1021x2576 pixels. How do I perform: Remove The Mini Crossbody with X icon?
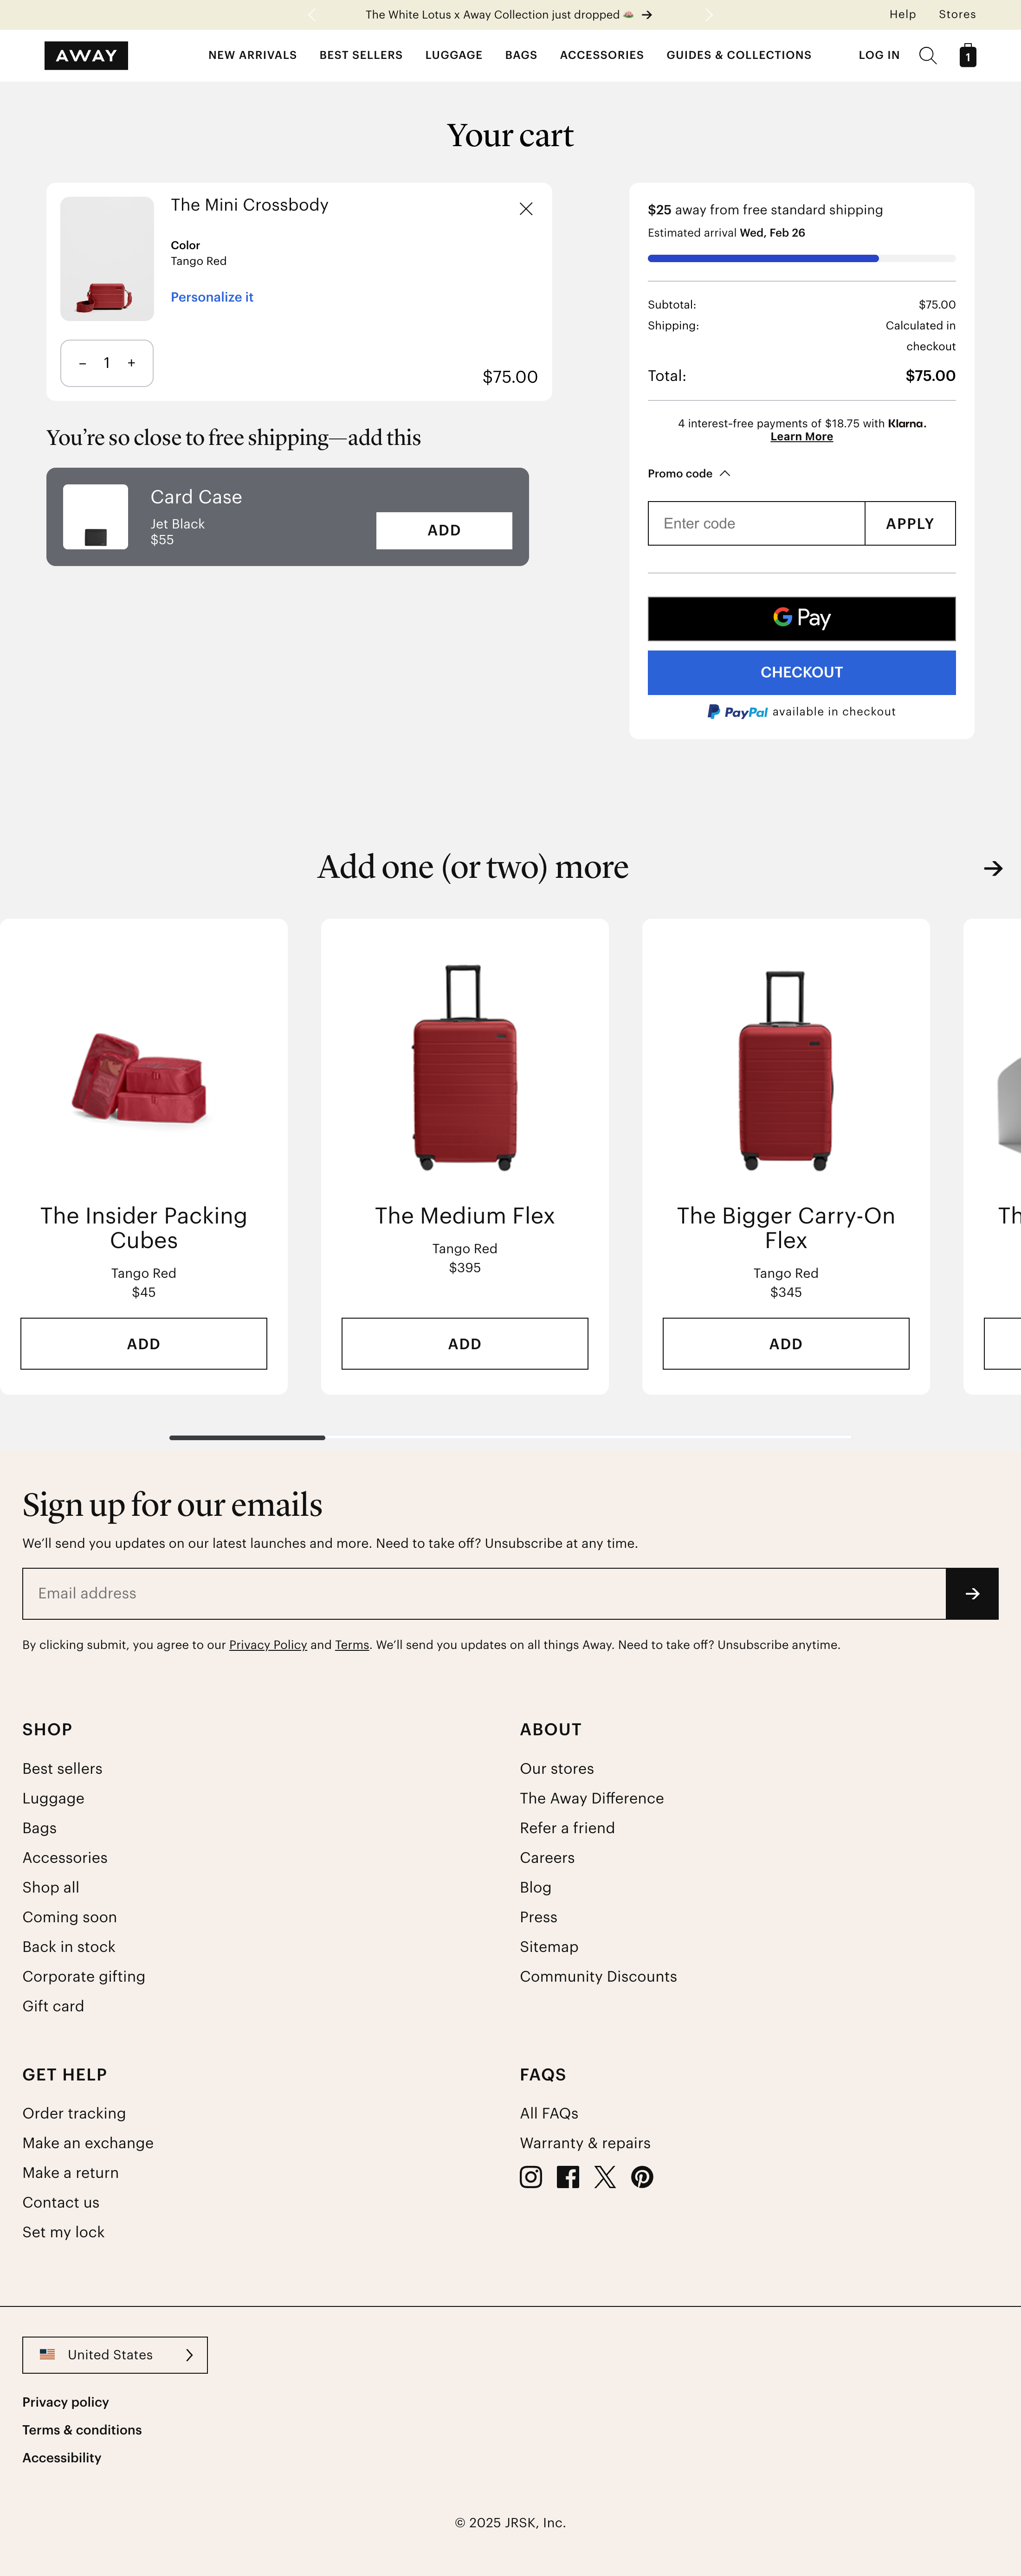pyautogui.click(x=526, y=209)
